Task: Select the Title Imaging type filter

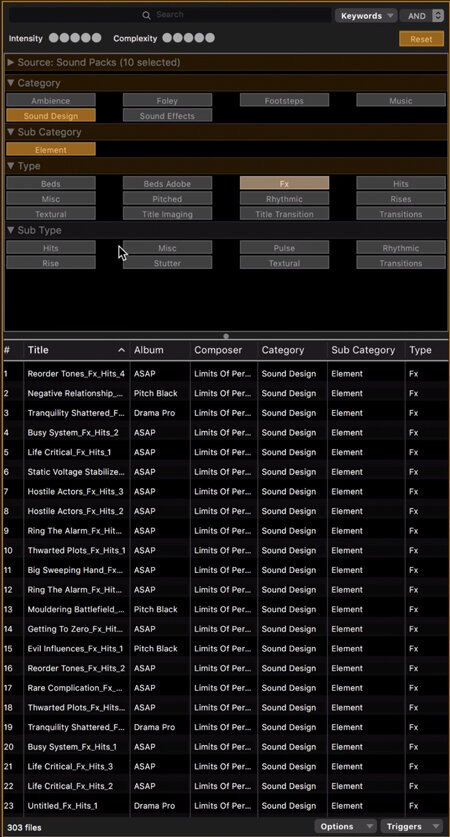Action: pos(167,214)
